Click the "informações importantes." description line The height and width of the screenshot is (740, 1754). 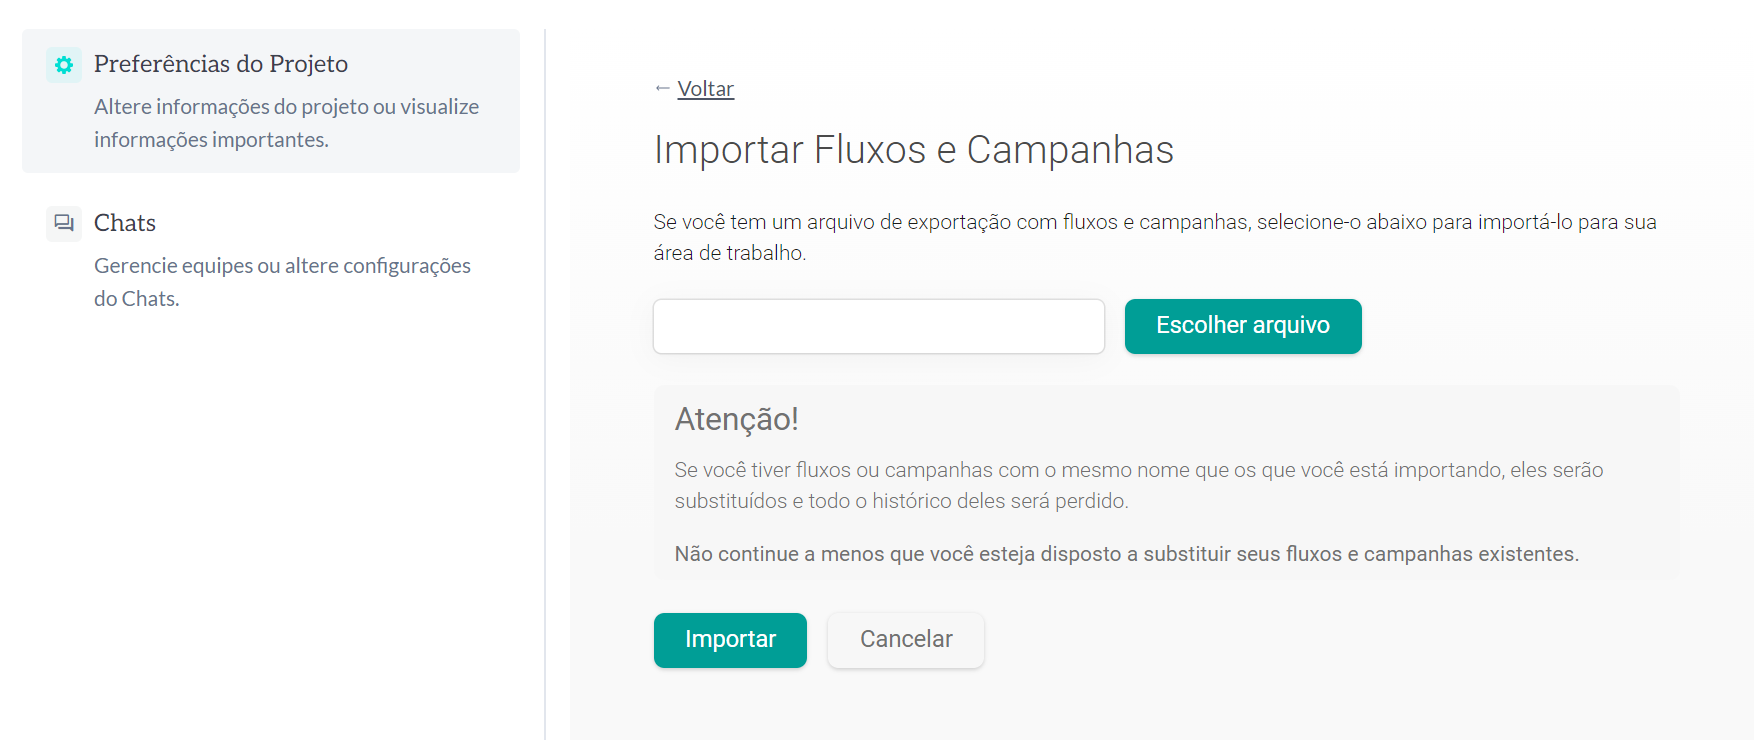point(211,140)
